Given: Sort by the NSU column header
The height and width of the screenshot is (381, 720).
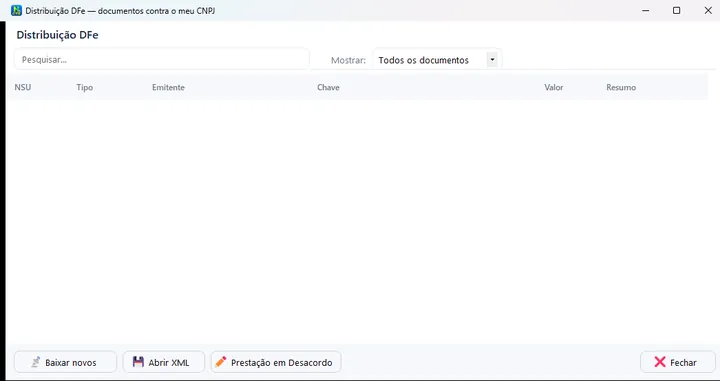Looking at the screenshot, I should 23,87.
